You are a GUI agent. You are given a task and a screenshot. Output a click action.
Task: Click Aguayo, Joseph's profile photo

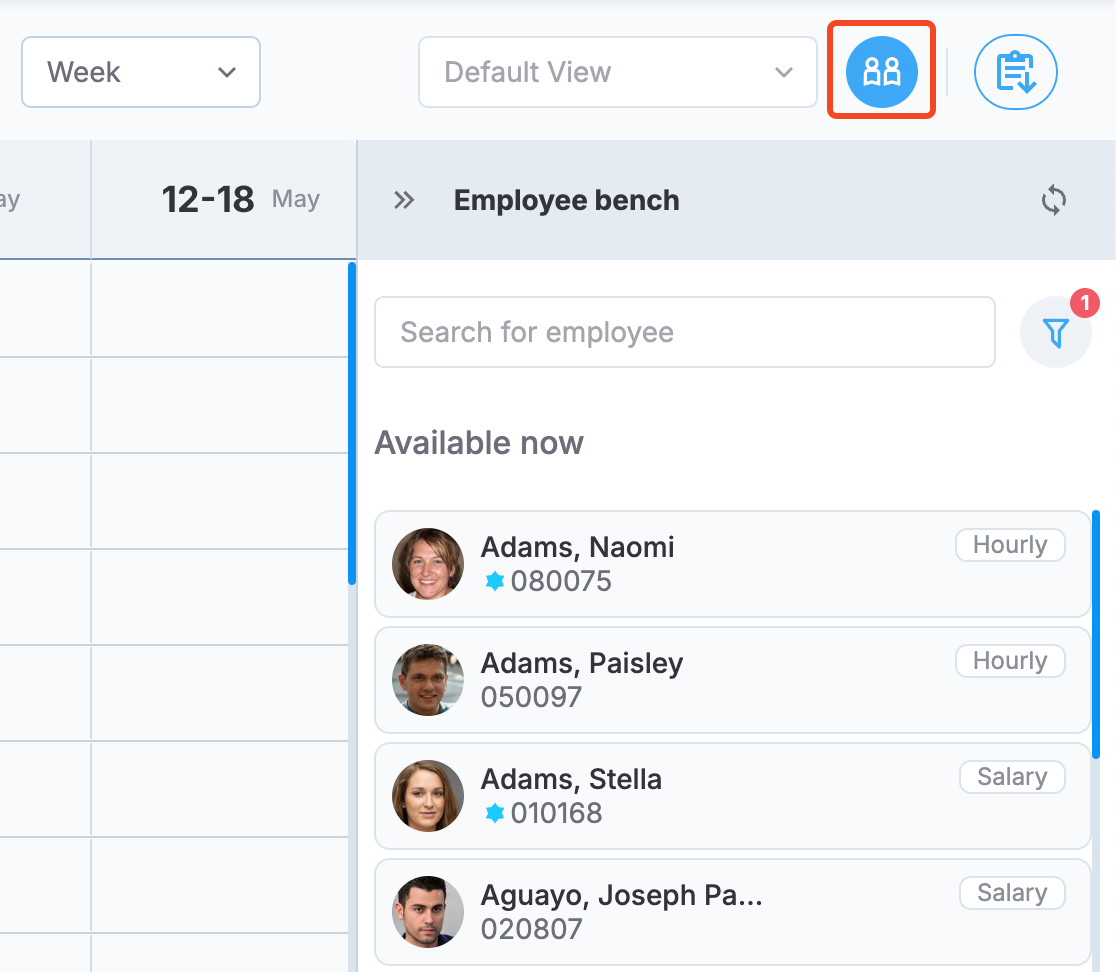pyautogui.click(x=428, y=912)
